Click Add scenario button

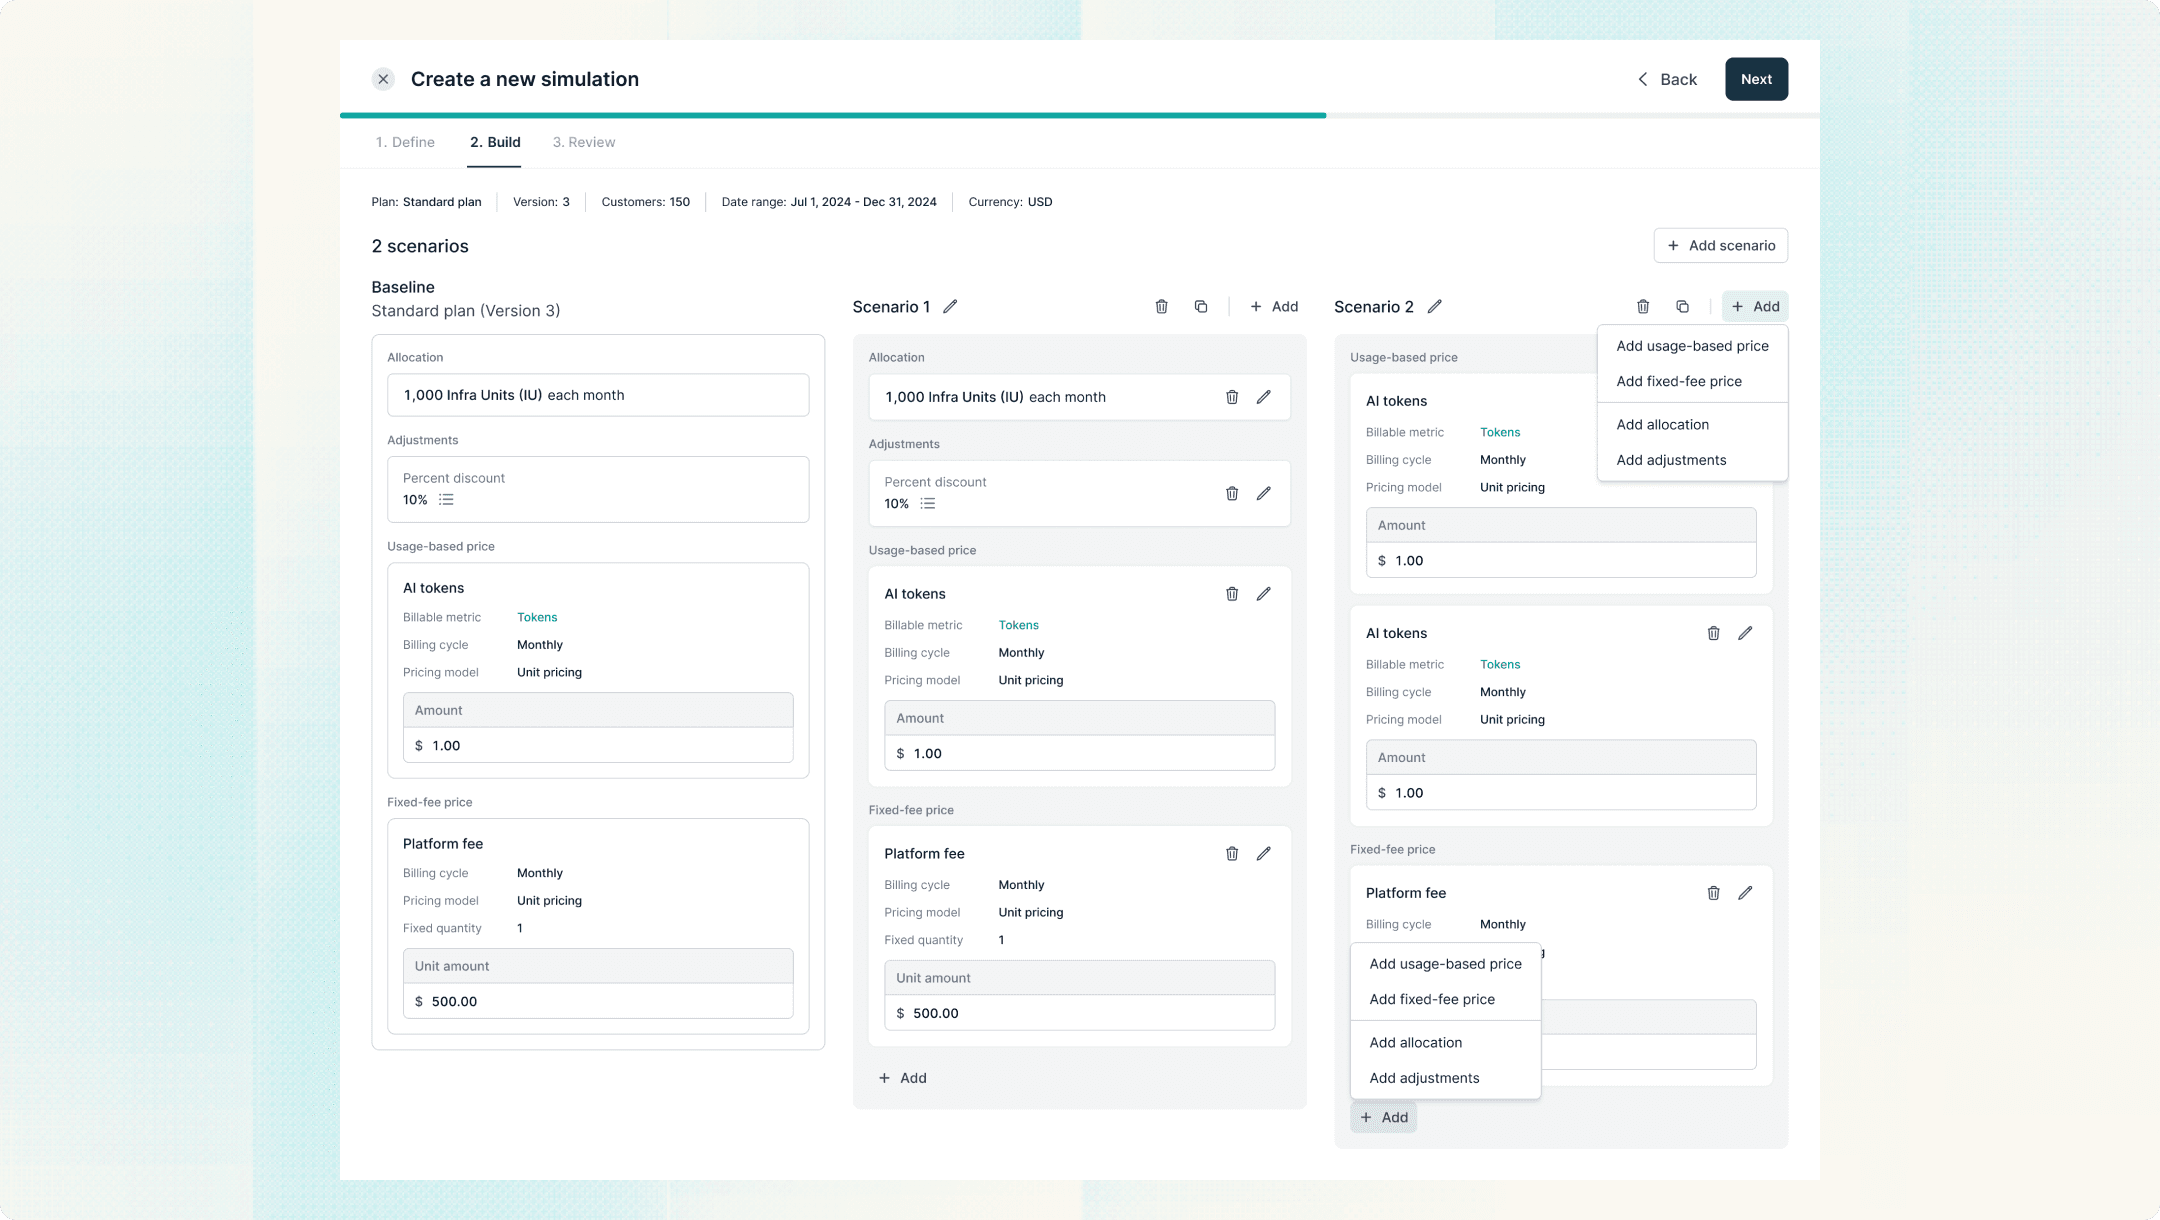click(x=1721, y=246)
